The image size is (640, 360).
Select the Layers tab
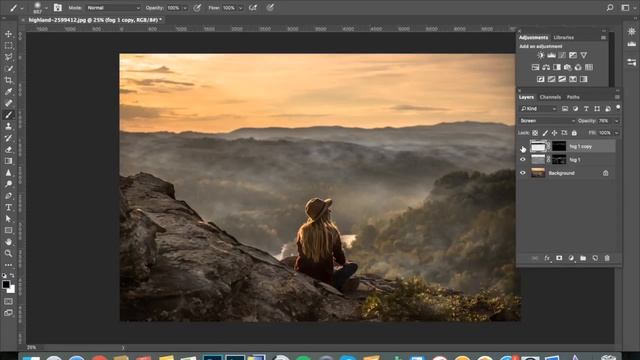[526, 97]
